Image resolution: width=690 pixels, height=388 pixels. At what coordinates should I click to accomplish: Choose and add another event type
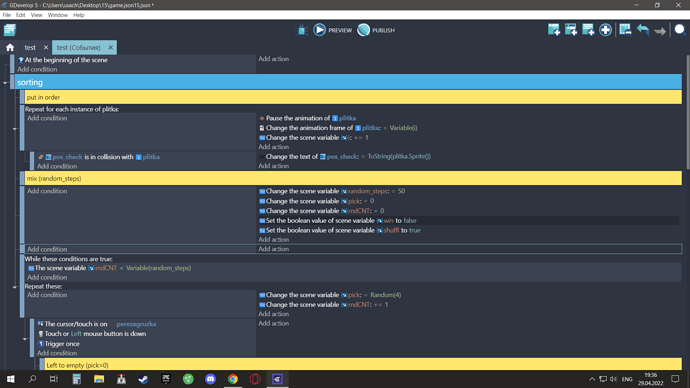605,30
